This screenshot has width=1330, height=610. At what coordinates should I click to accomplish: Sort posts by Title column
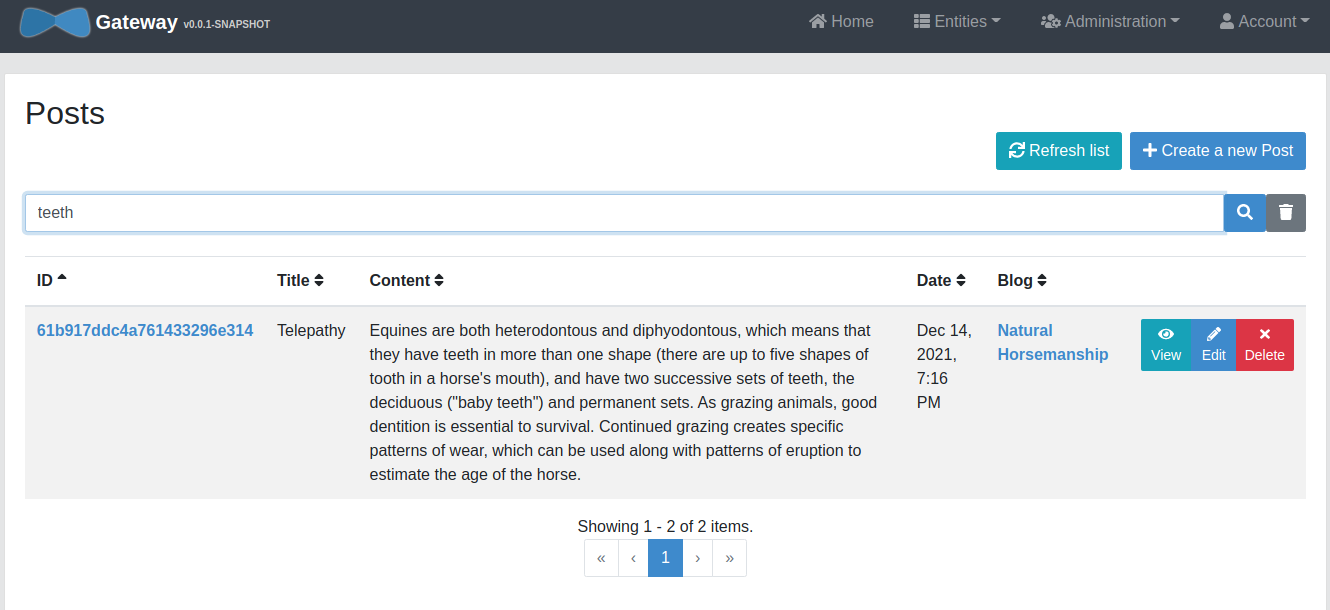coord(300,281)
